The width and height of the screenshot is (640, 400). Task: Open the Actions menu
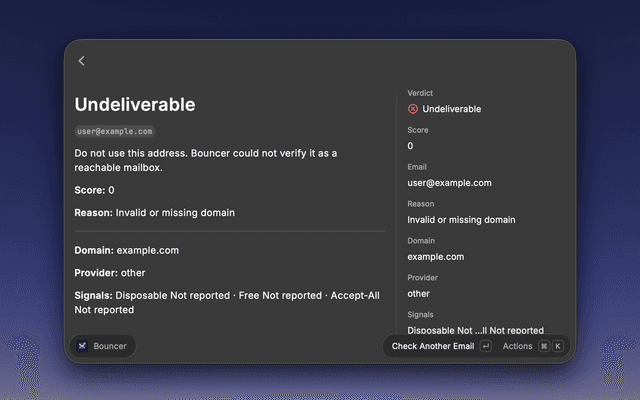click(517, 346)
